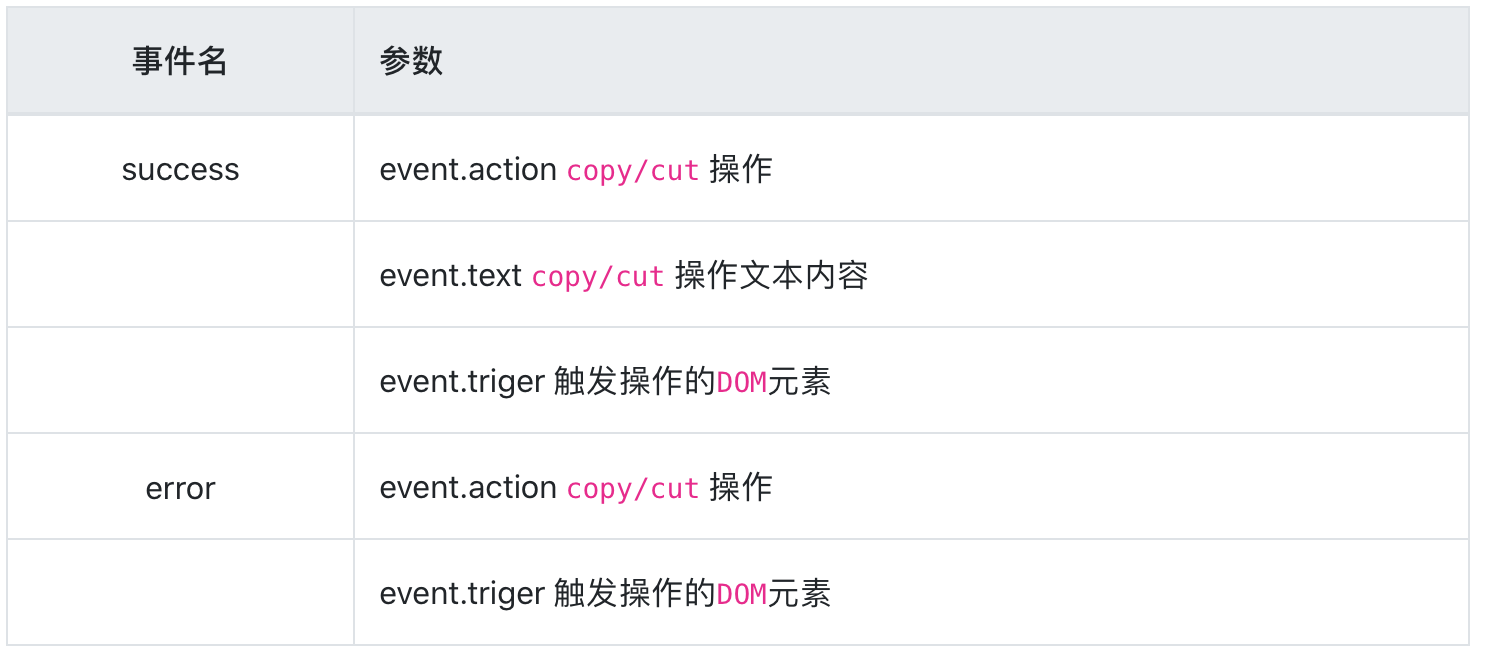Click empty event name cell in last row

(x=180, y=593)
